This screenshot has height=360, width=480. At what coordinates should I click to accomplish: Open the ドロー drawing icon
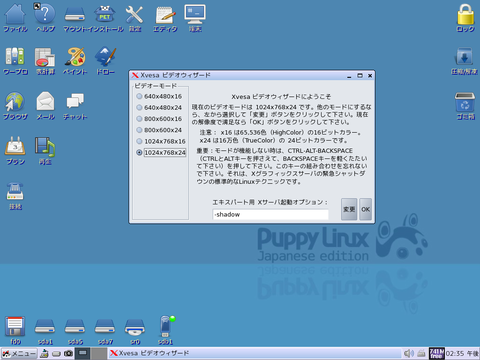point(105,56)
